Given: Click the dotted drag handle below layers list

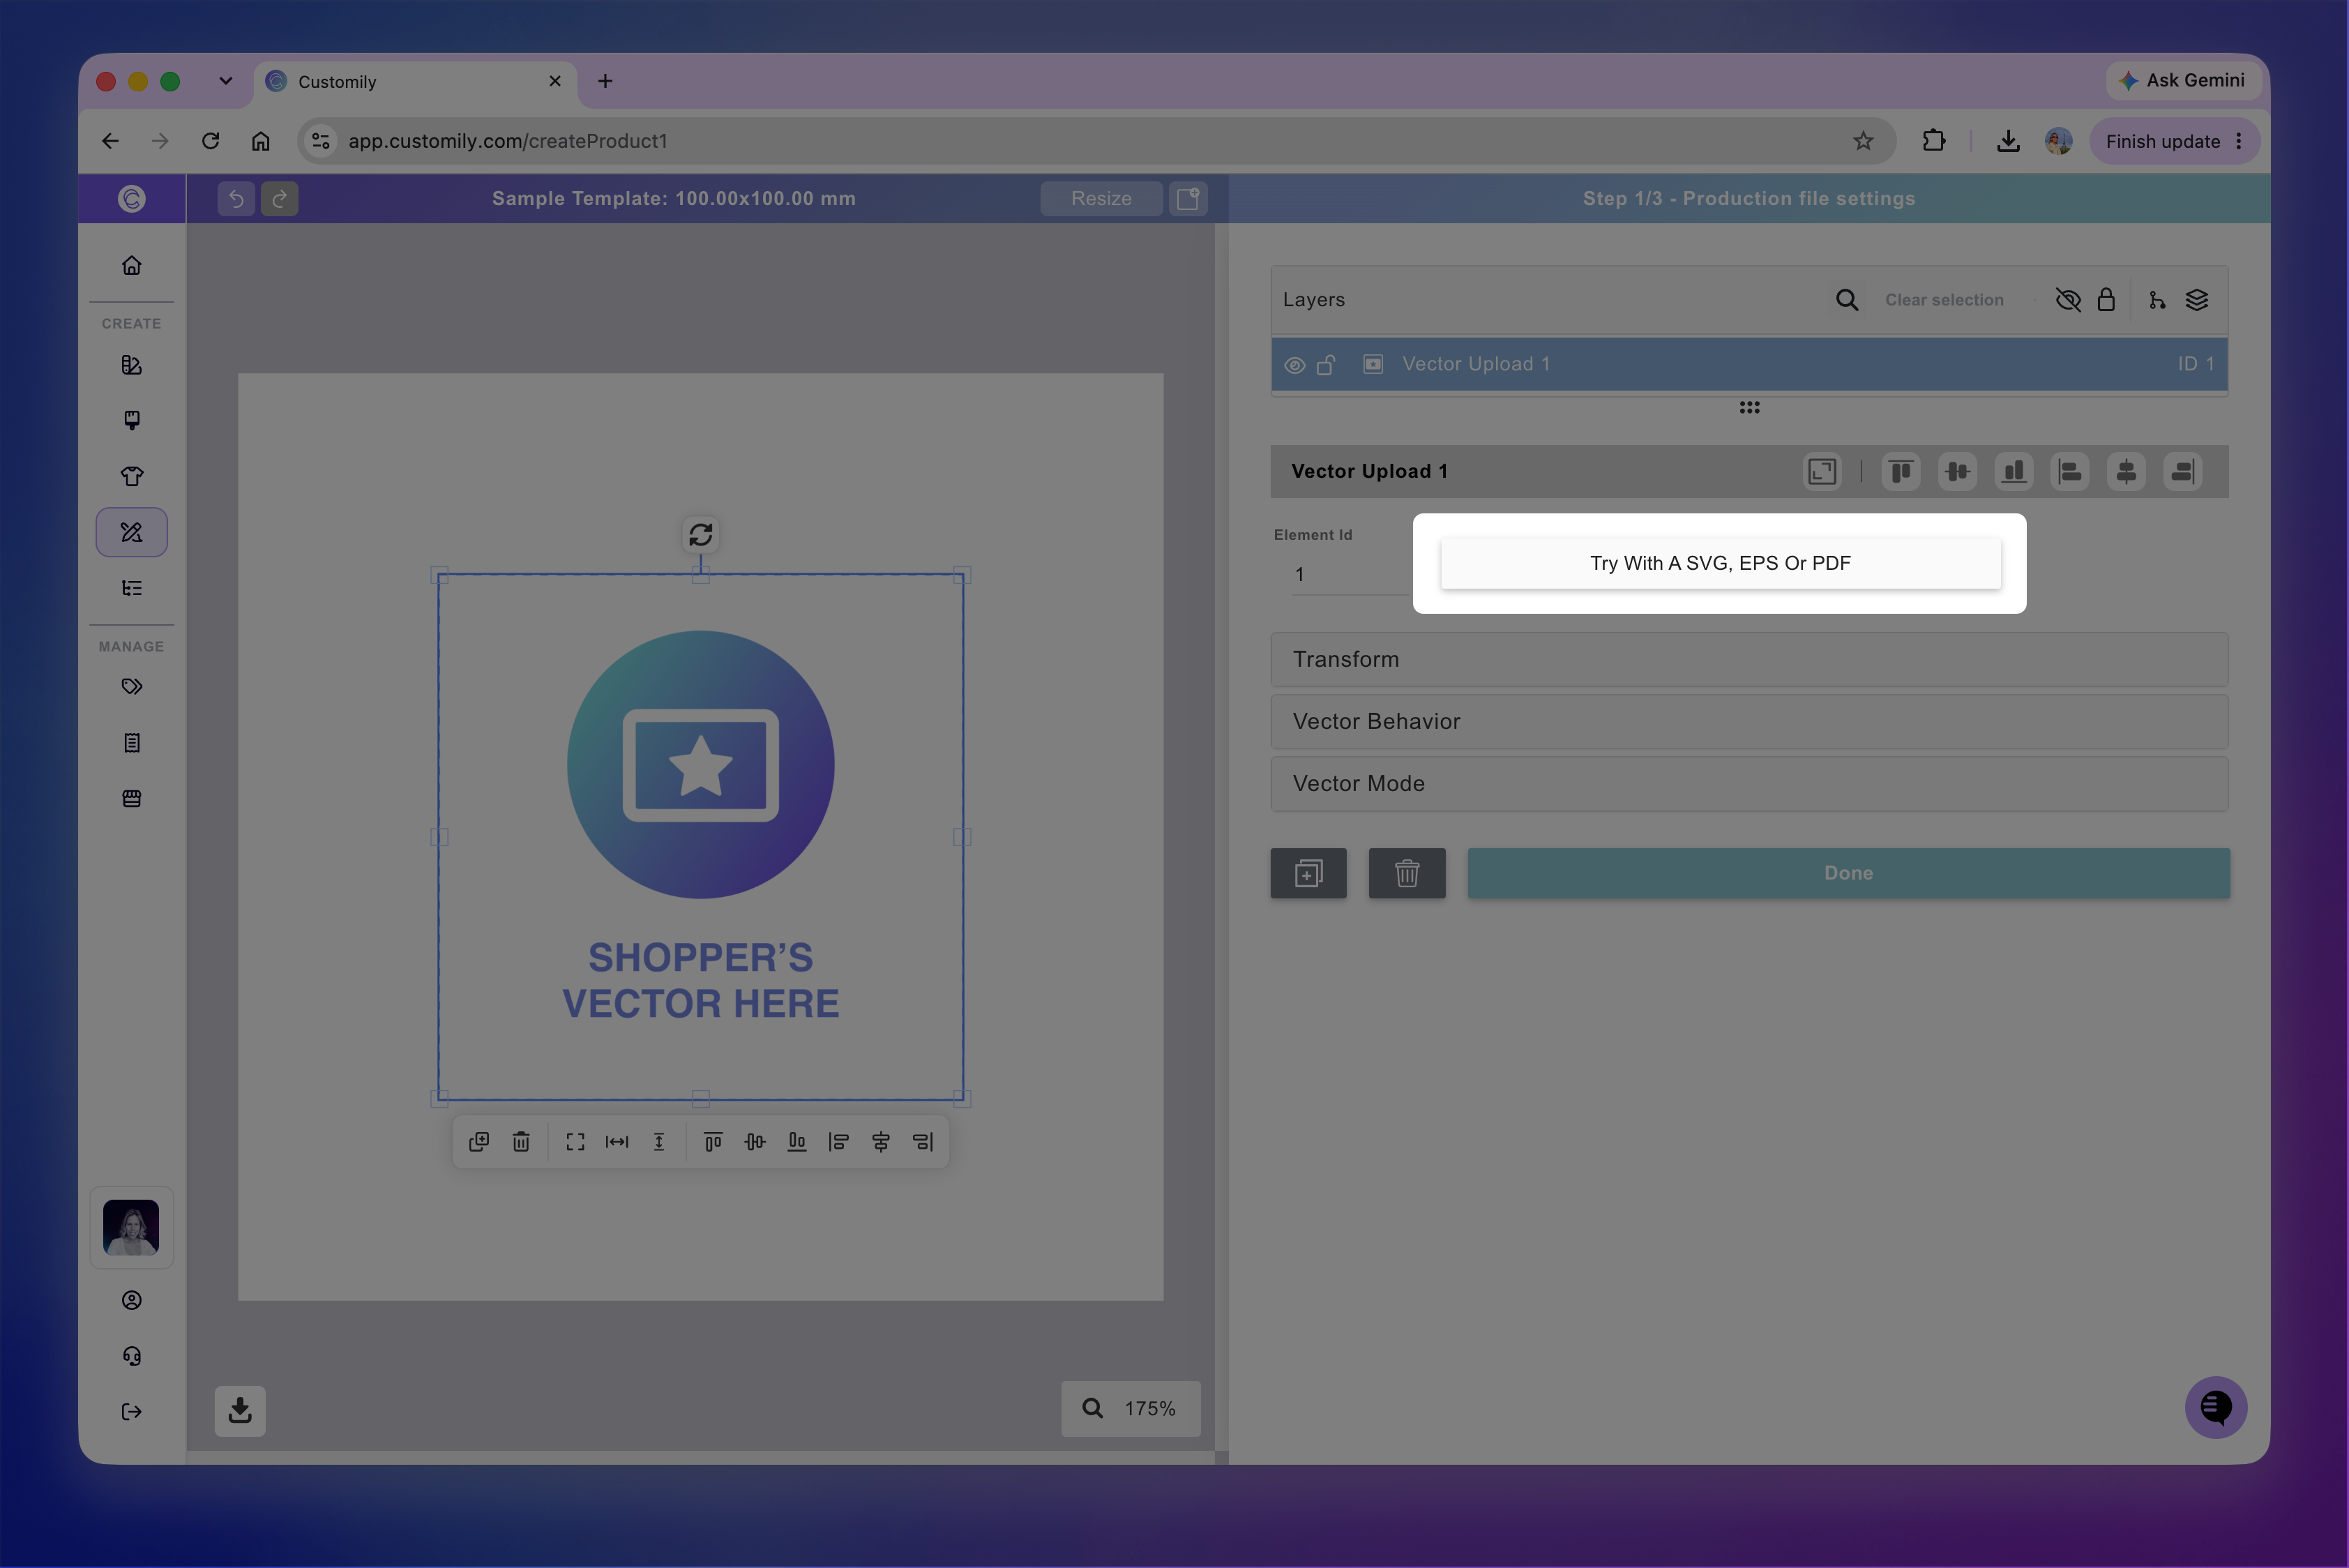Looking at the screenshot, I should (x=1749, y=408).
